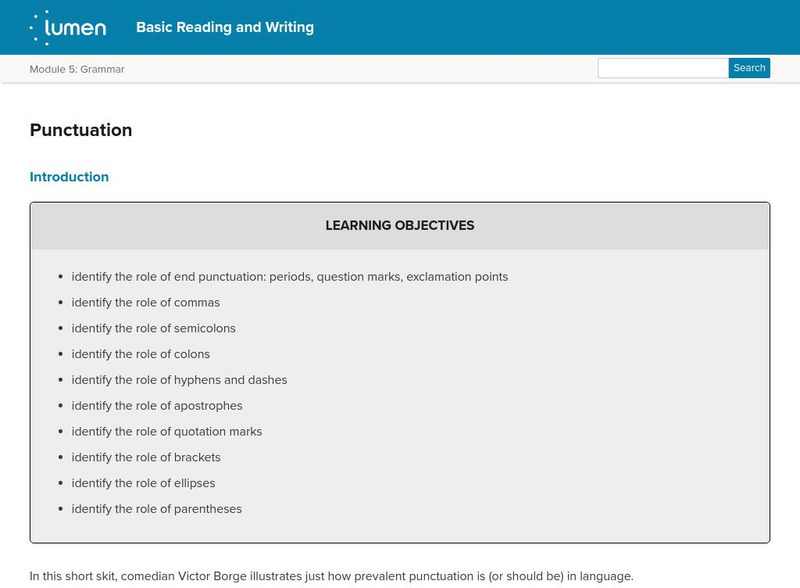Go to Module 5: Grammar breadcrumb
Image resolution: width=800 pixels, height=588 pixels.
point(77,69)
